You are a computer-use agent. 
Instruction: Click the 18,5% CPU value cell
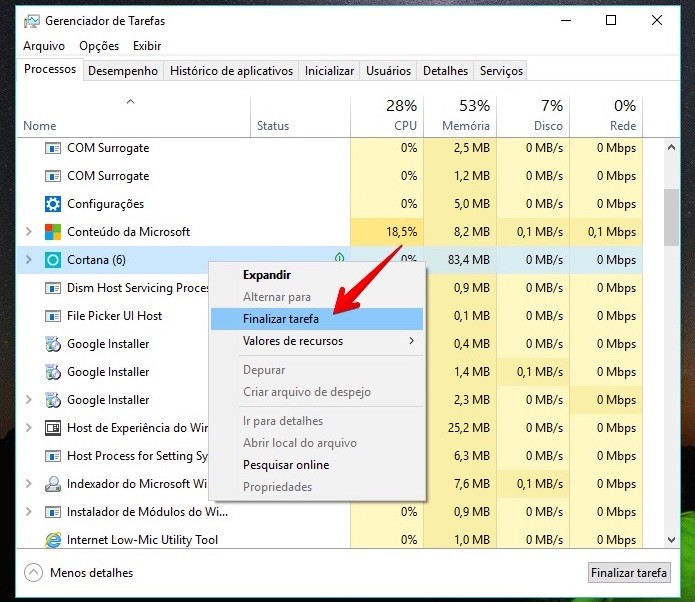tap(387, 232)
